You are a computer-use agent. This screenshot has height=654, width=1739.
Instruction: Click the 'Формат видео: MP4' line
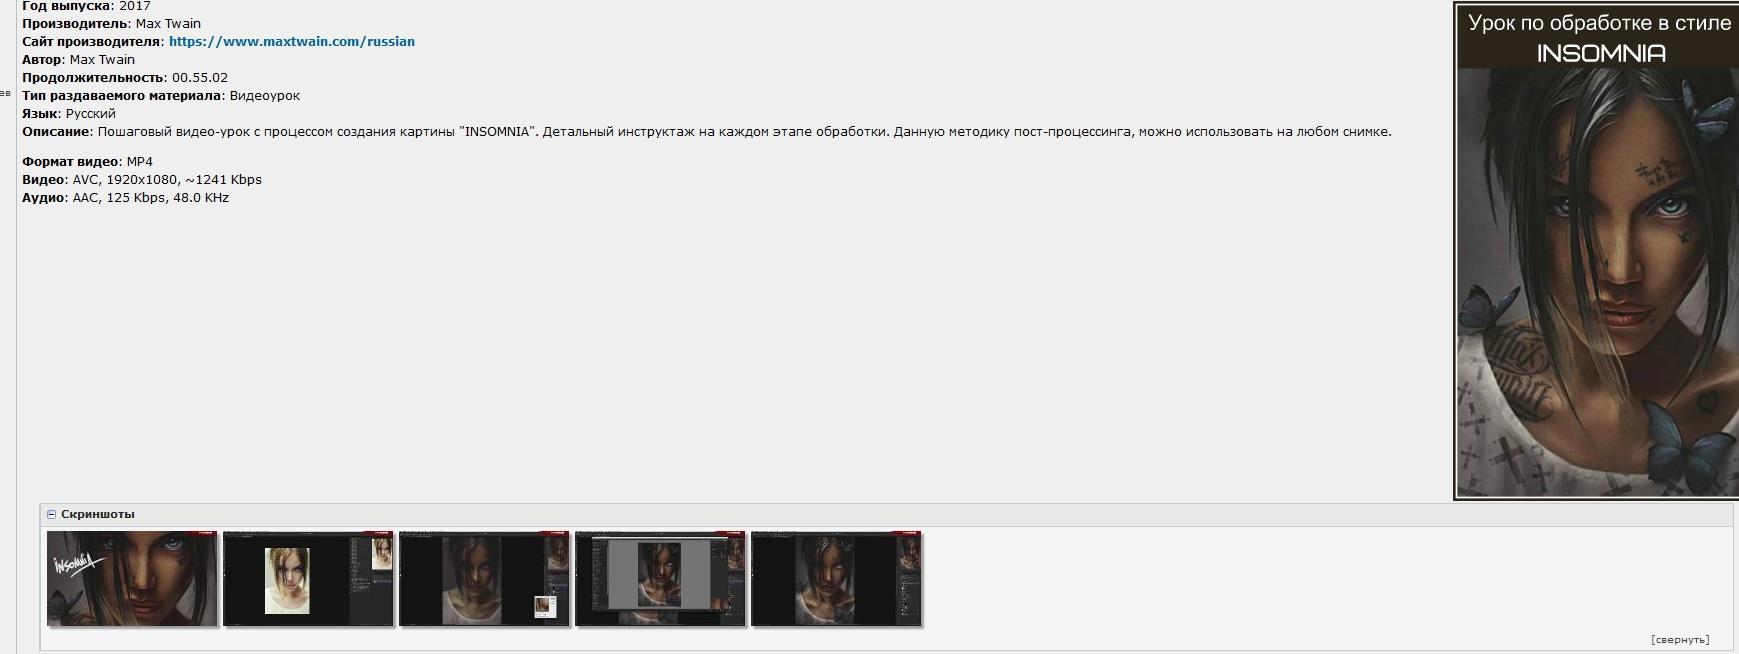click(x=87, y=162)
